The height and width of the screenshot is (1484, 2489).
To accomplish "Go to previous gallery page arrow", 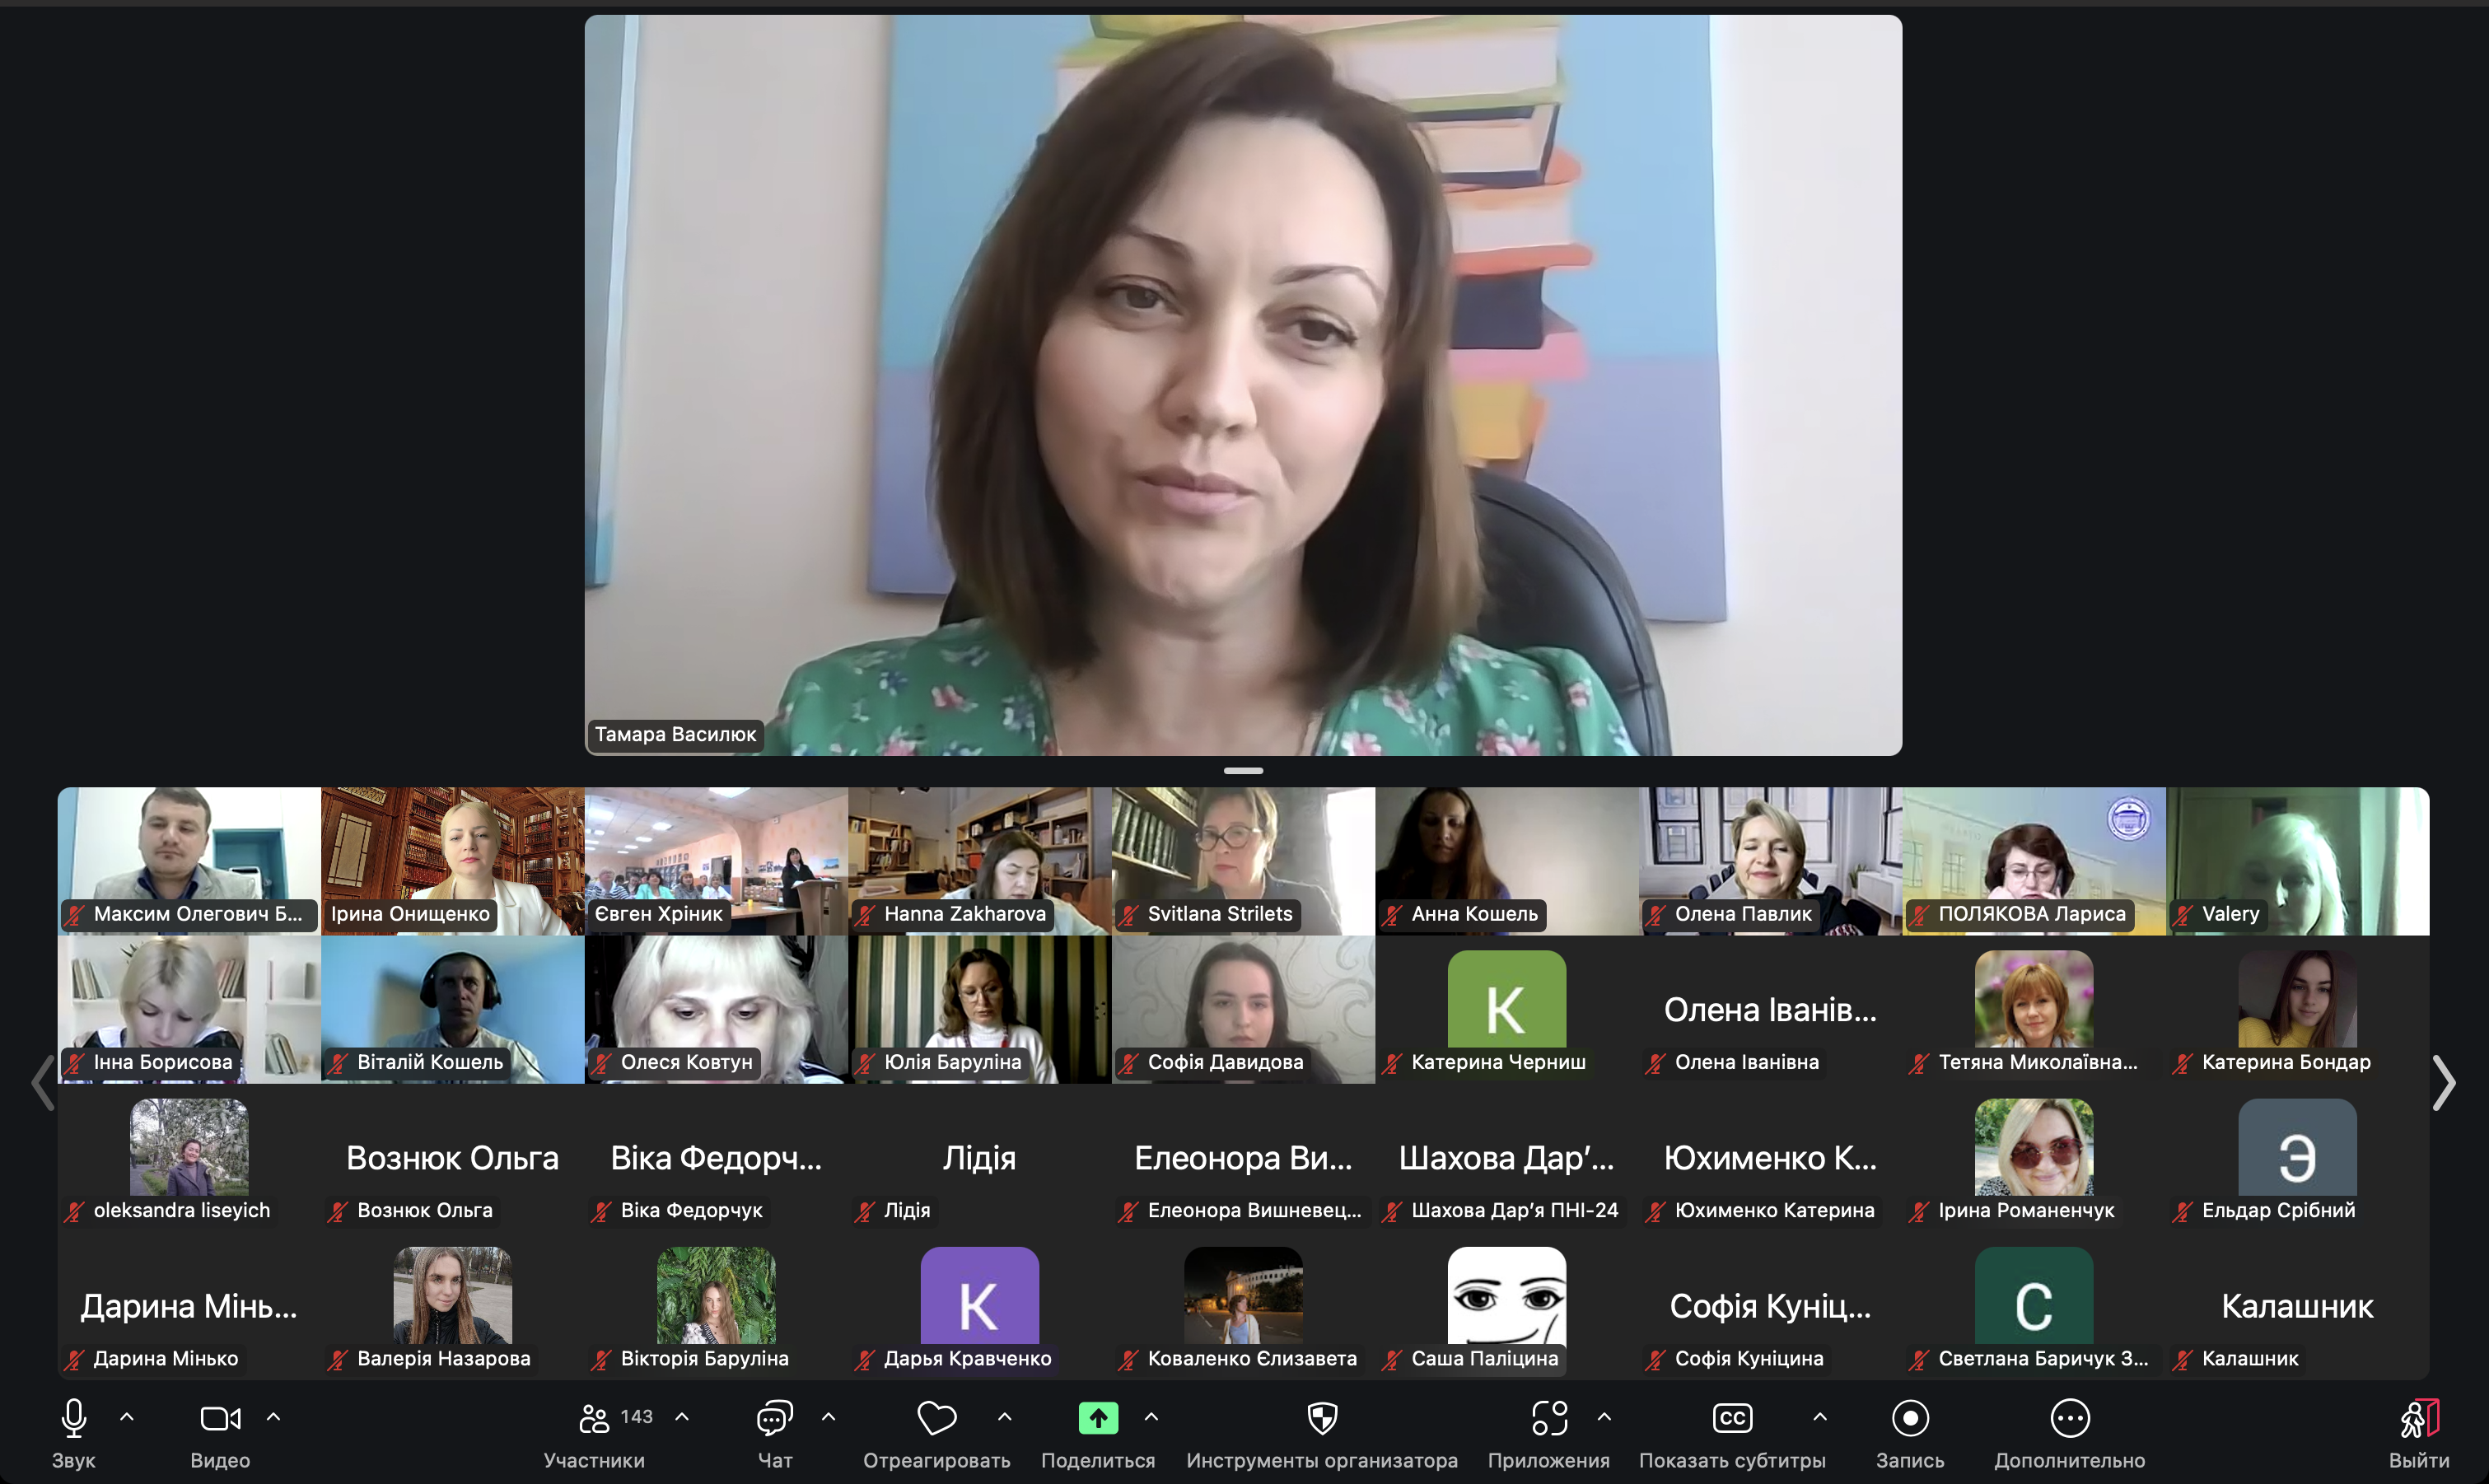I will click(x=42, y=1082).
